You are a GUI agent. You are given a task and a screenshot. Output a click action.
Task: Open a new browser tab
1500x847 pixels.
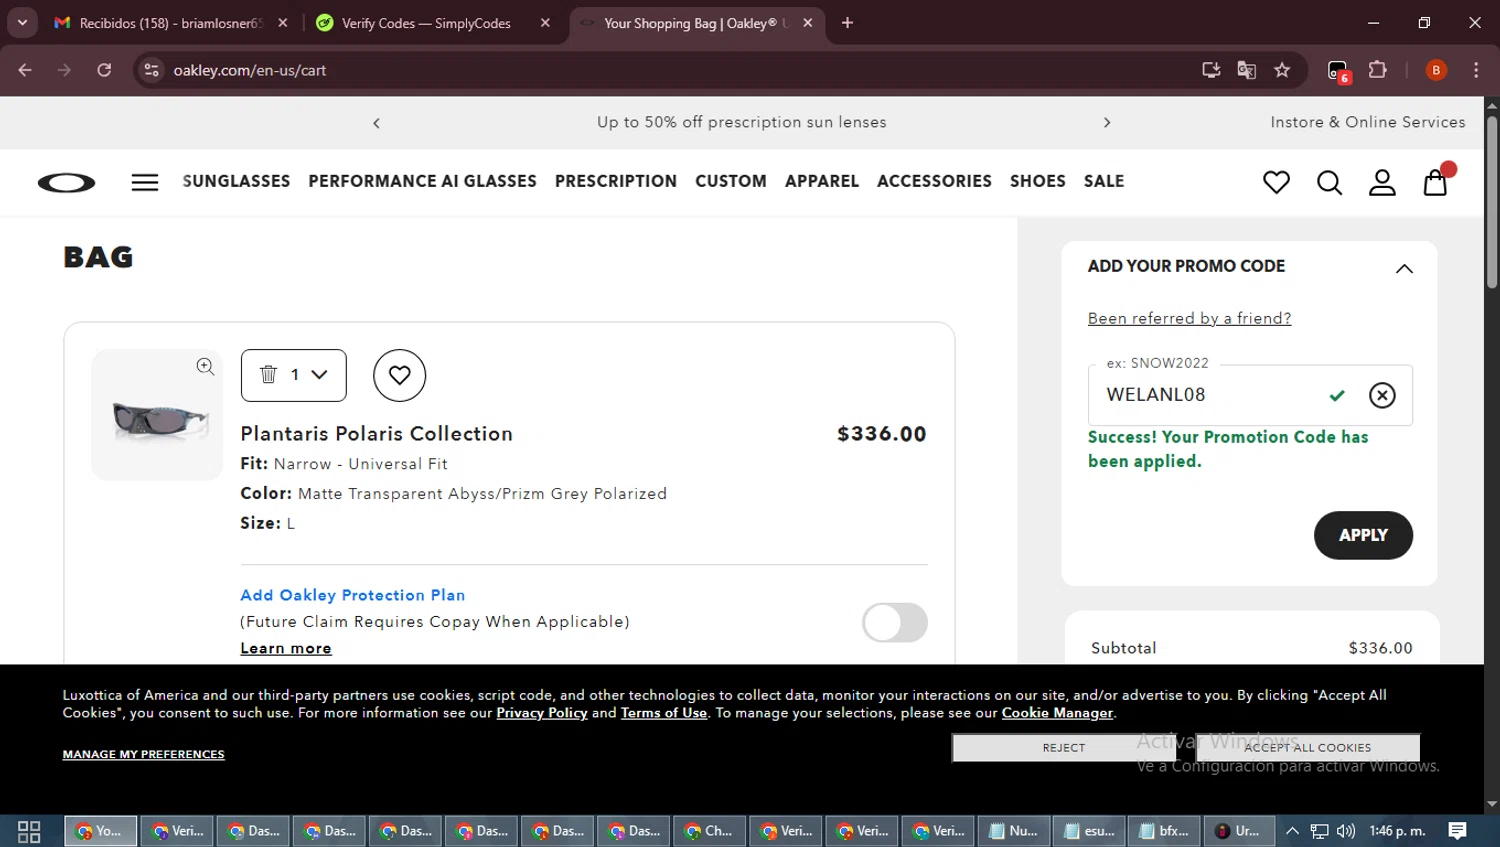click(x=847, y=23)
